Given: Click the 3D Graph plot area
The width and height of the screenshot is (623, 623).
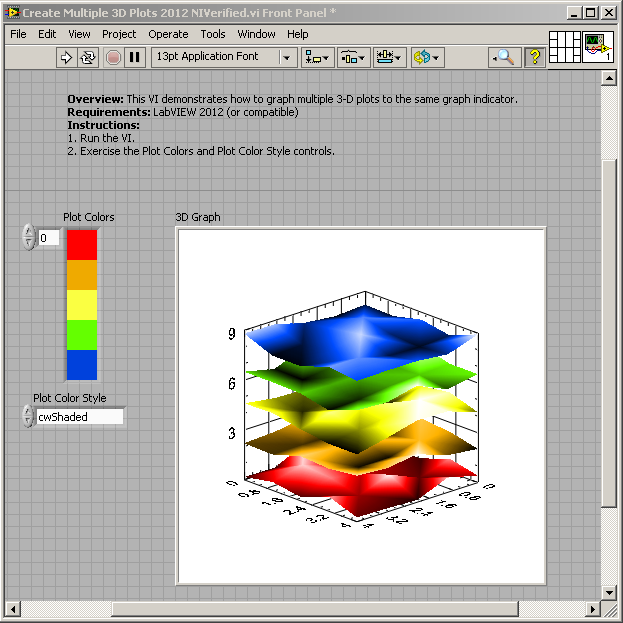Looking at the screenshot, I should click(x=361, y=406).
